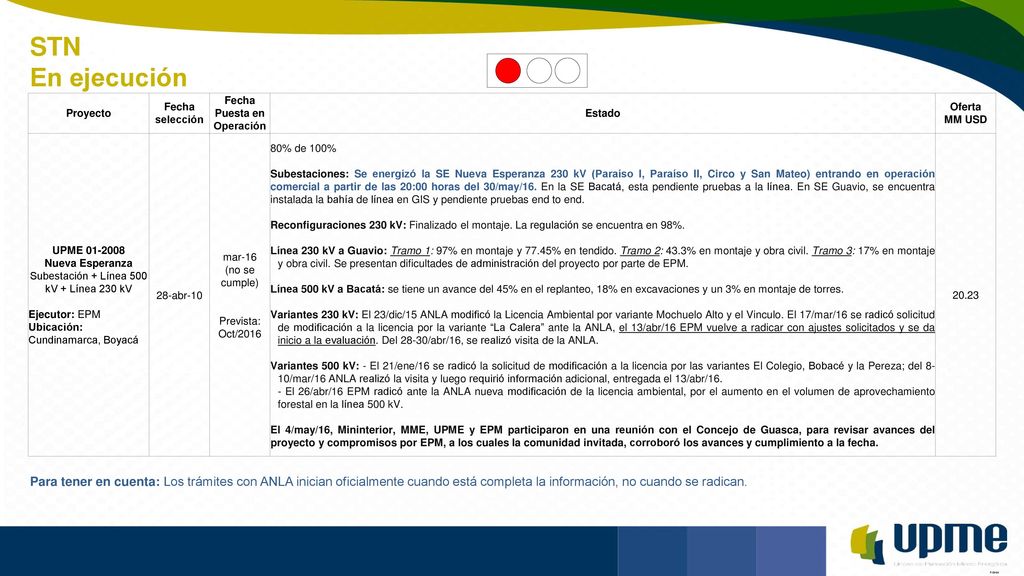The image size is (1024, 576).
Task: Click the '28-abr-10' date cell
Action: [179, 295]
